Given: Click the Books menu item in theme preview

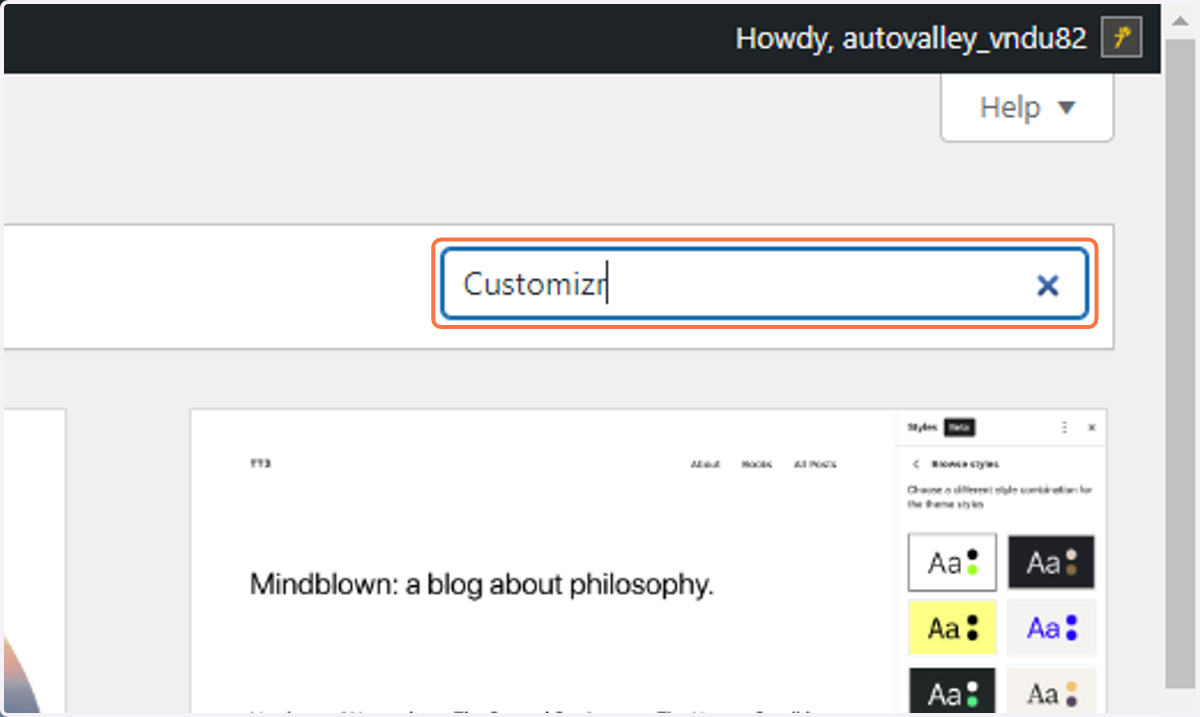Looking at the screenshot, I should [x=757, y=464].
